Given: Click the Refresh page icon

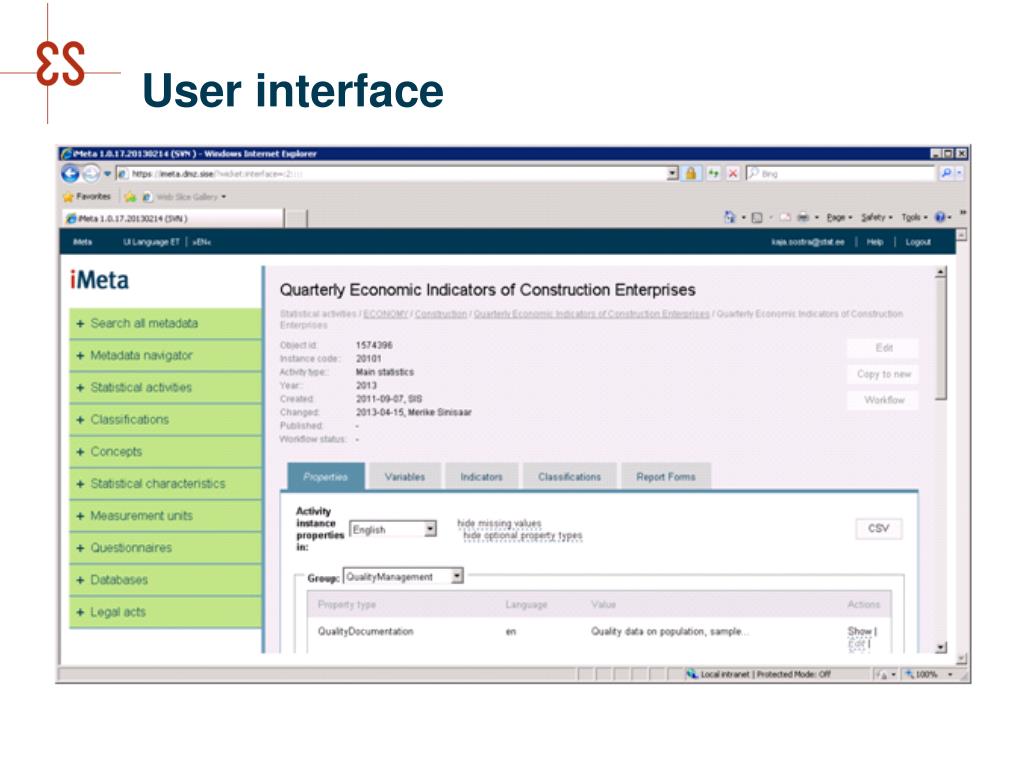Looking at the screenshot, I should click(713, 173).
